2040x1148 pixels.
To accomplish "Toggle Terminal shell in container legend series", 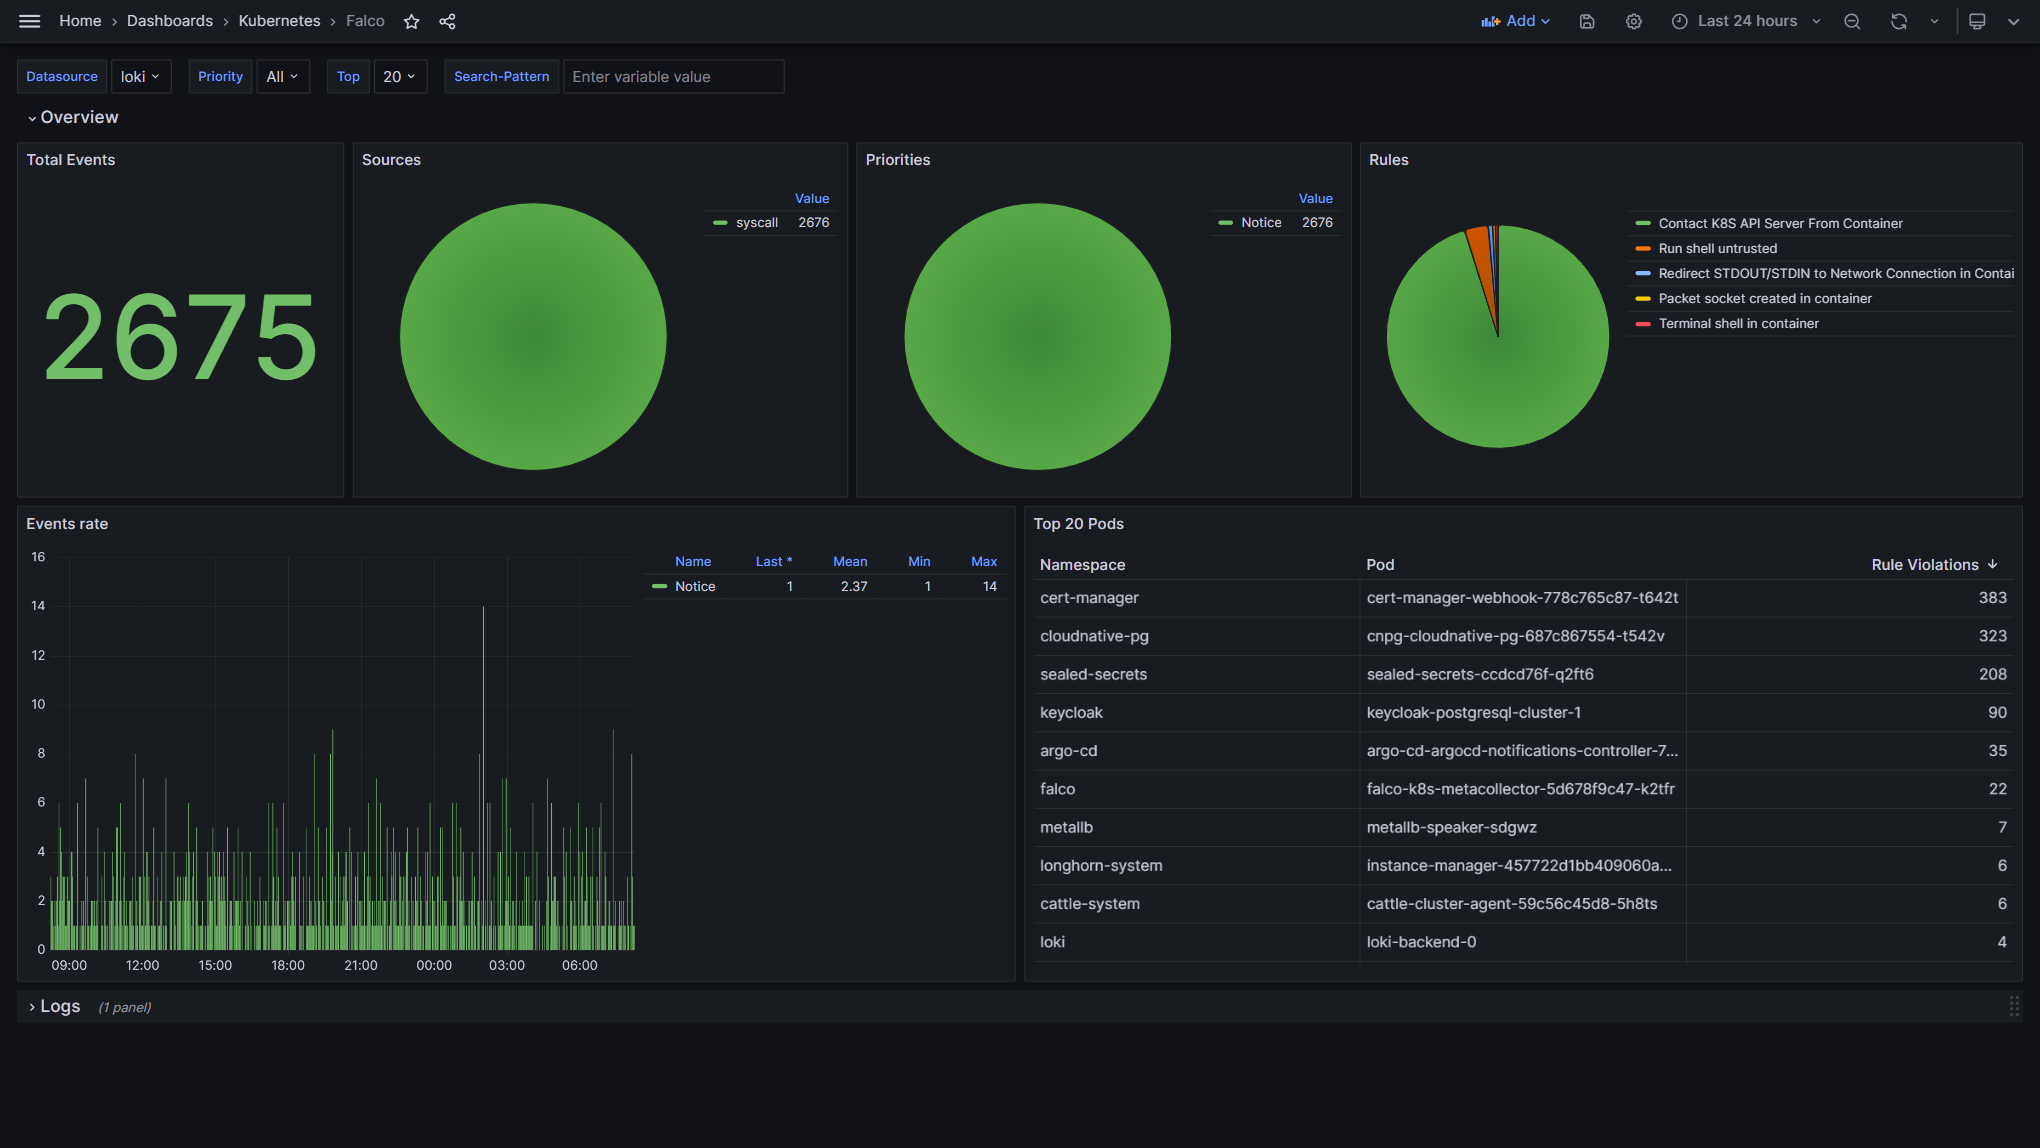I will pyautogui.click(x=1738, y=324).
